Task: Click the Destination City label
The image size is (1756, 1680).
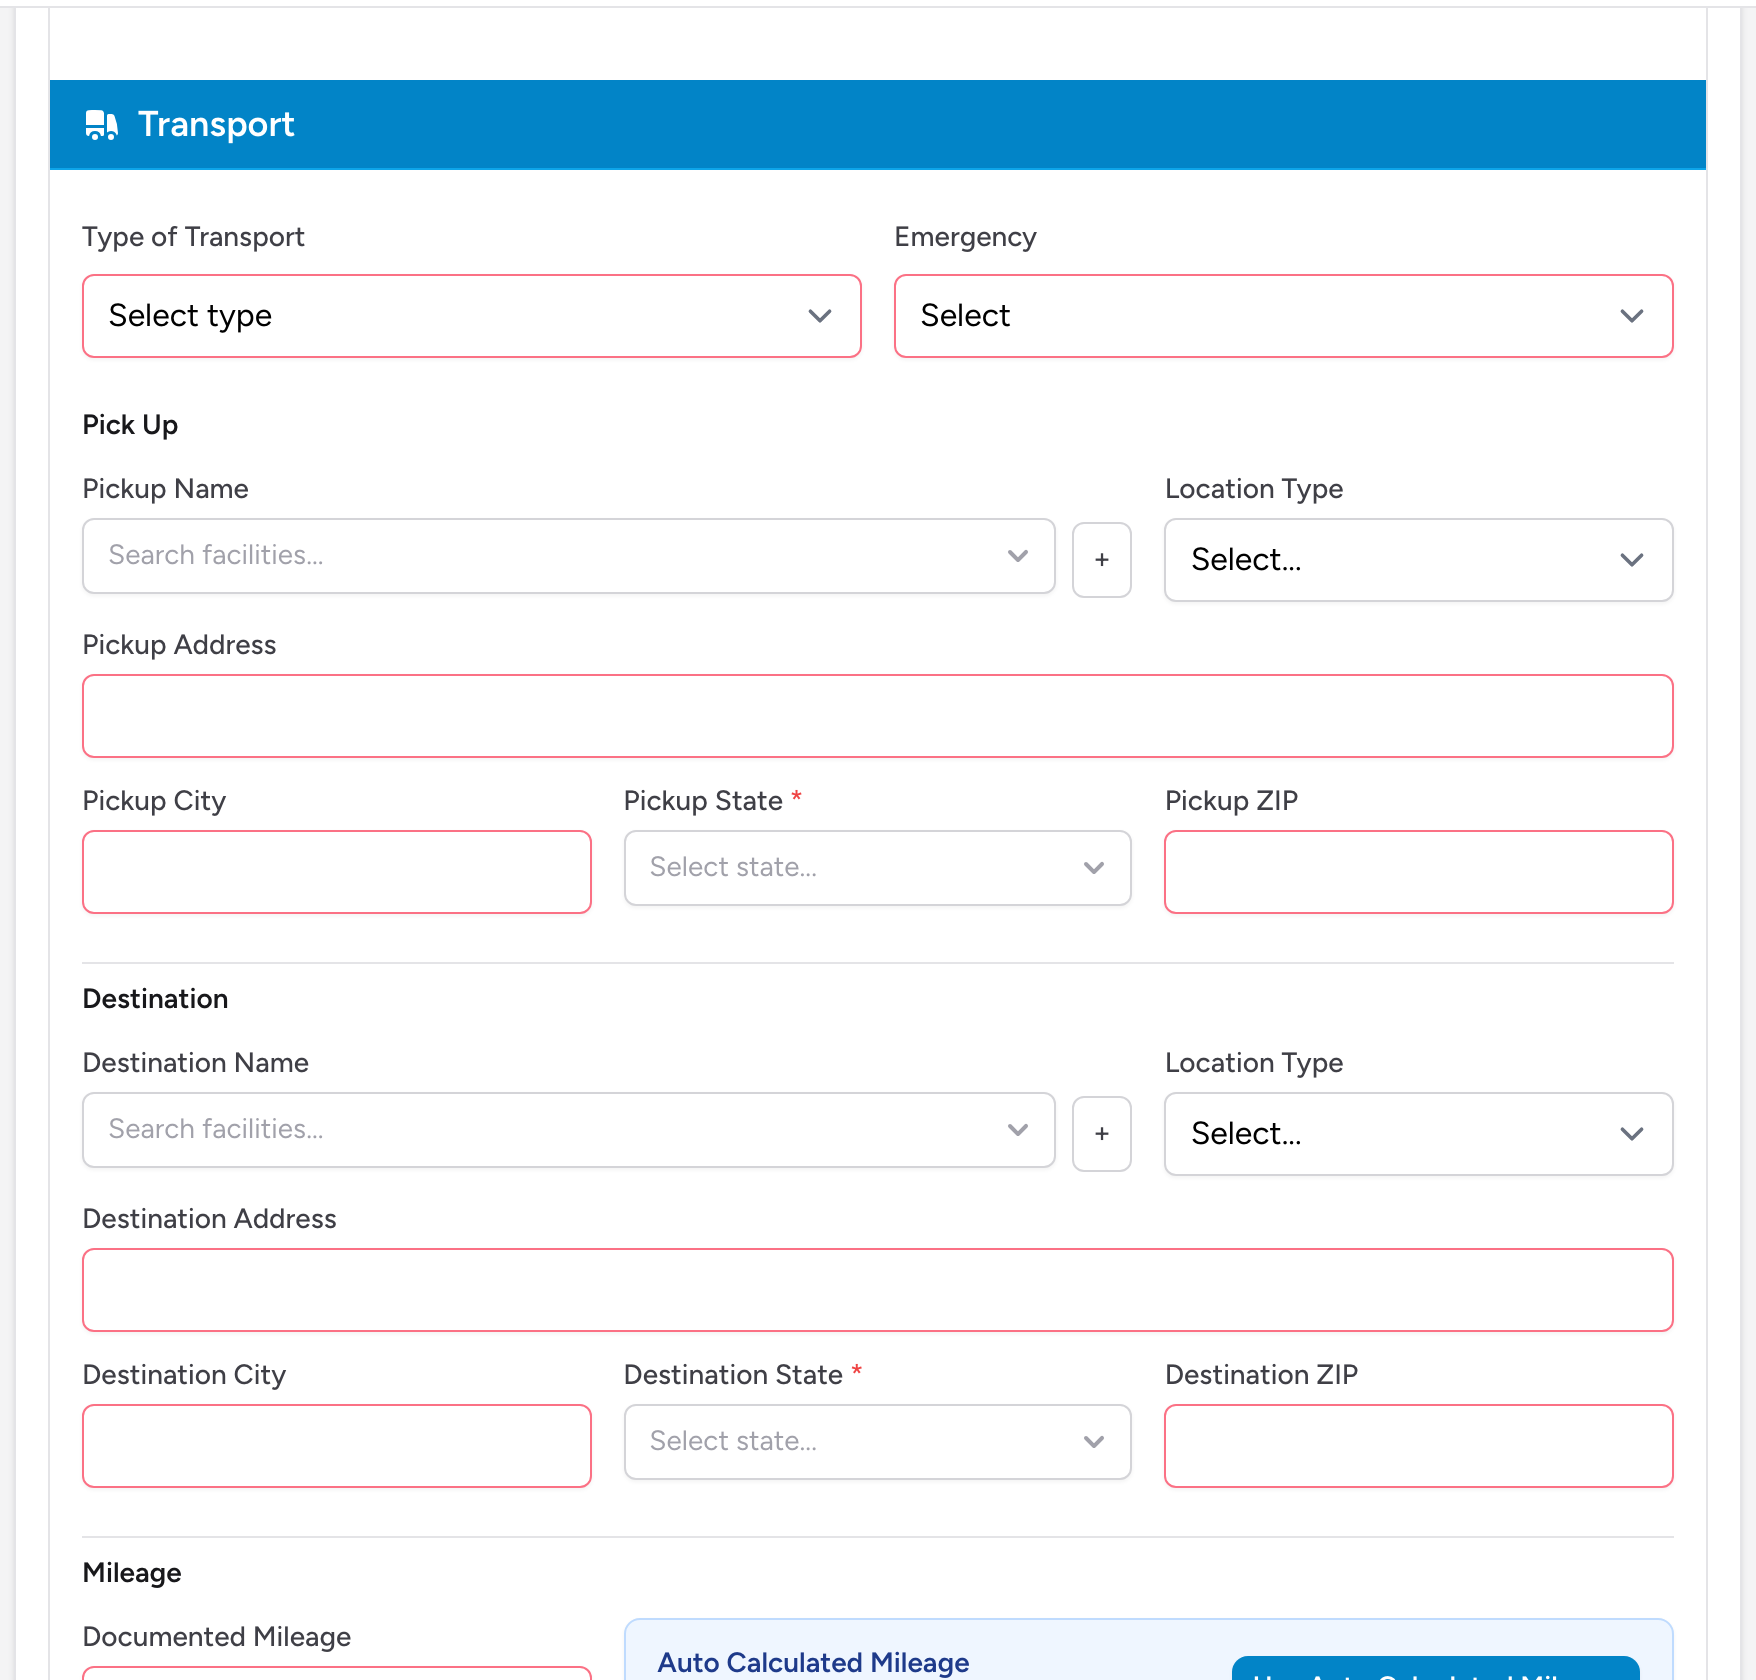Action: pyautogui.click(x=184, y=1375)
